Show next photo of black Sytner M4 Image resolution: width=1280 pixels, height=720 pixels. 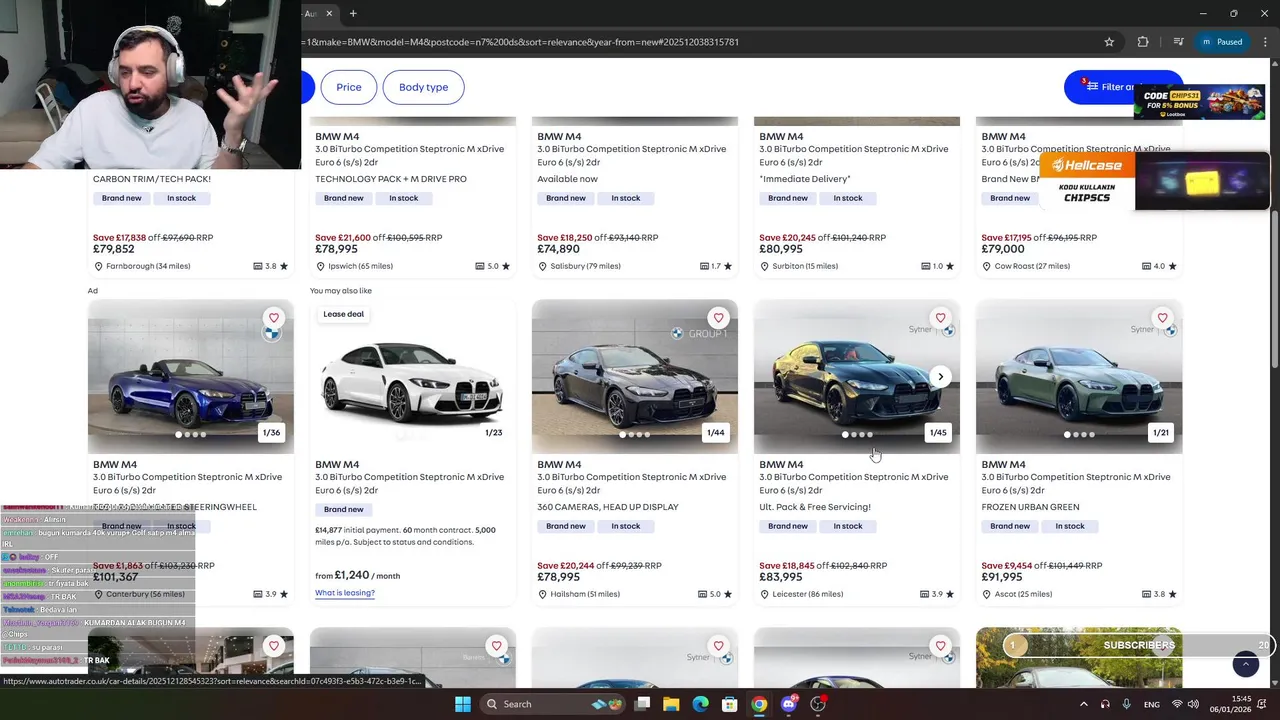940,377
